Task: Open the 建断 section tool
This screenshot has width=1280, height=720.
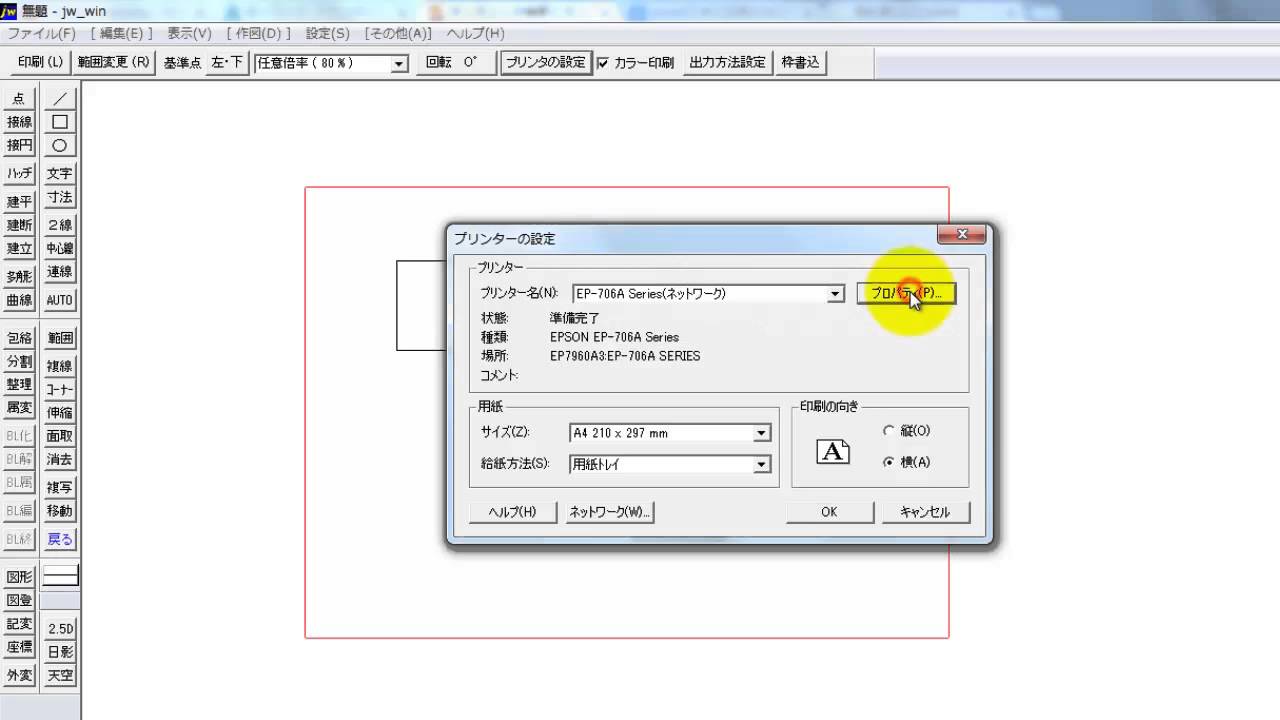Action: tap(19, 225)
